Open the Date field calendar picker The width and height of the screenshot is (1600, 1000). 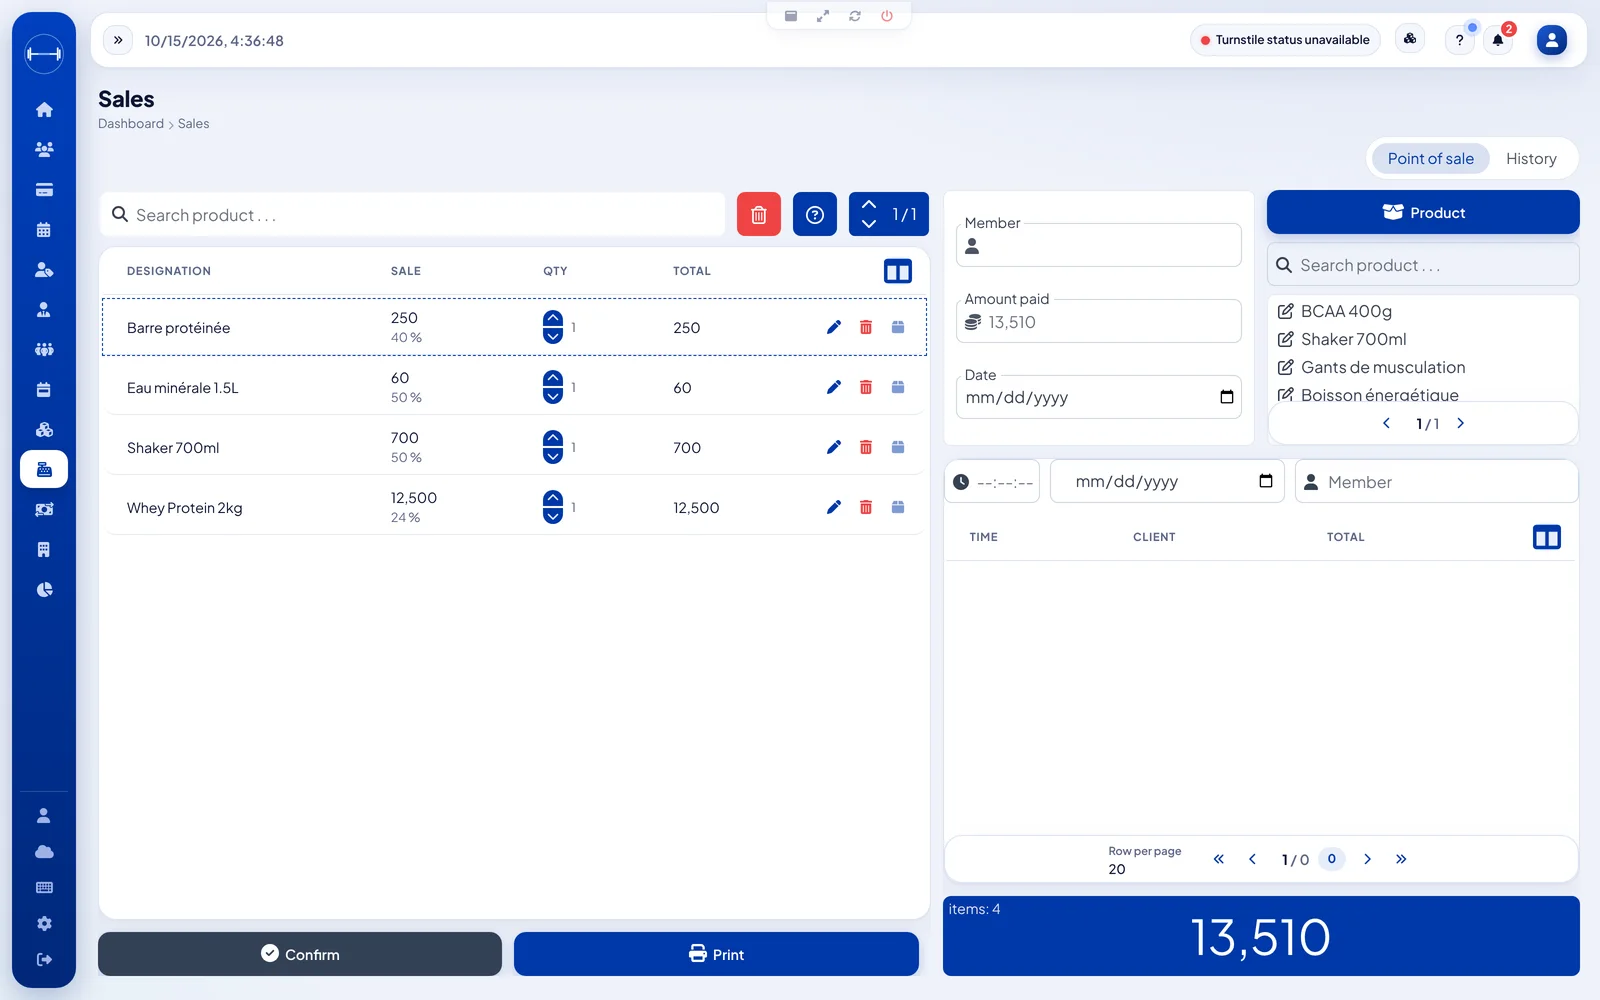point(1227,397)
